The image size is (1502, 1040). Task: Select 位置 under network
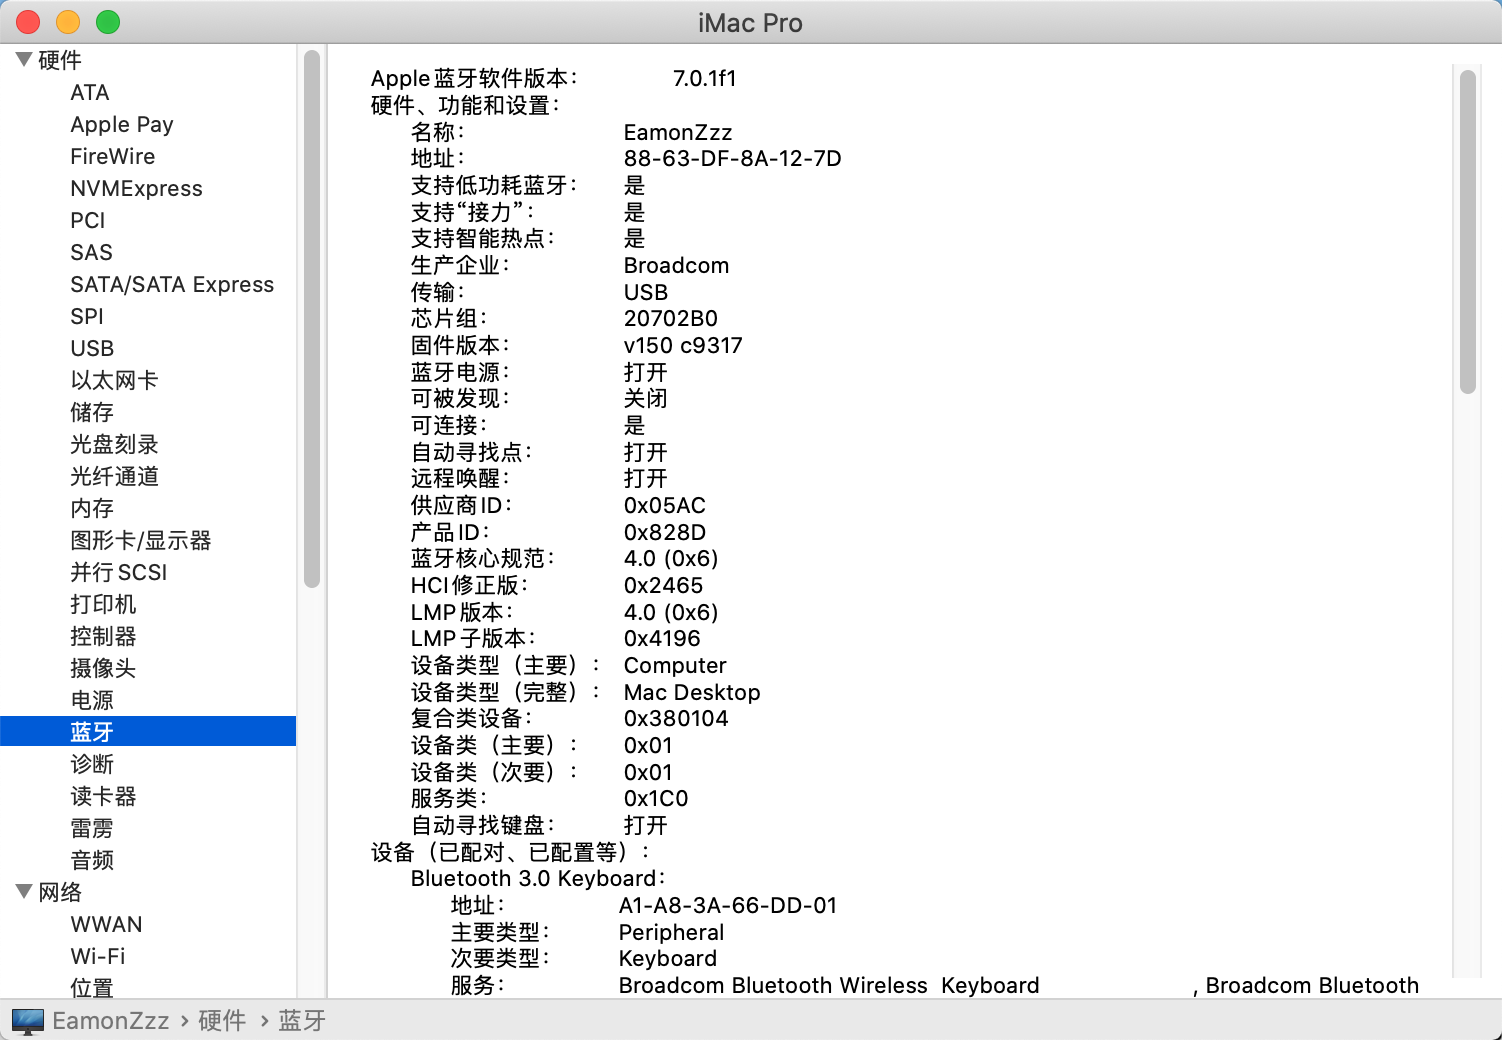[92, 988]
